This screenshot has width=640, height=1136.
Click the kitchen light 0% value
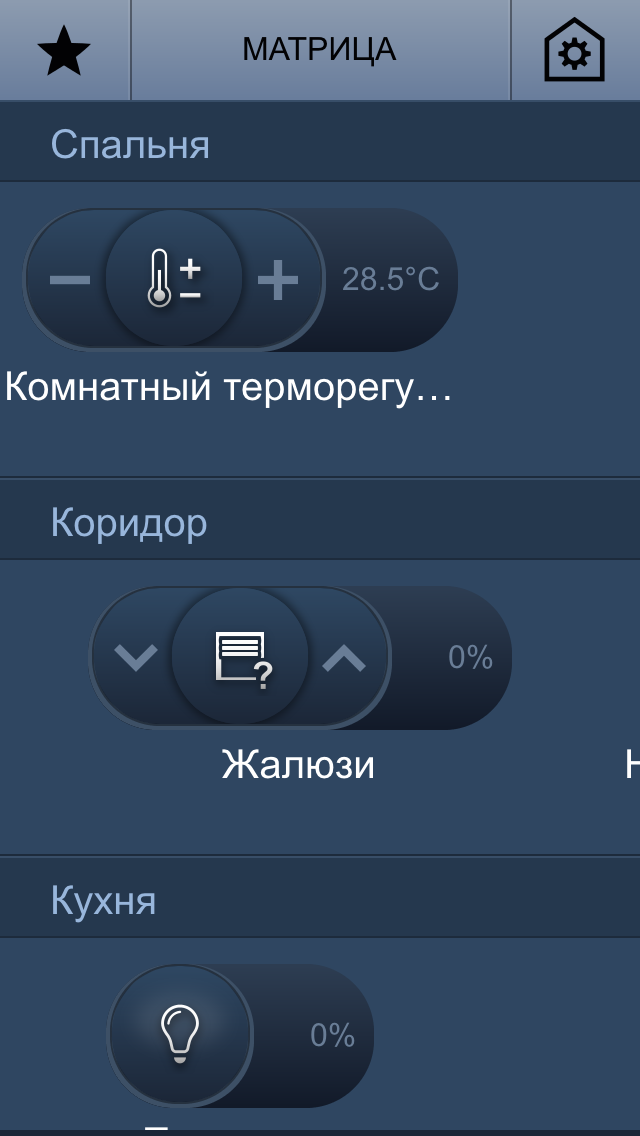click(x=333, y=1035)
